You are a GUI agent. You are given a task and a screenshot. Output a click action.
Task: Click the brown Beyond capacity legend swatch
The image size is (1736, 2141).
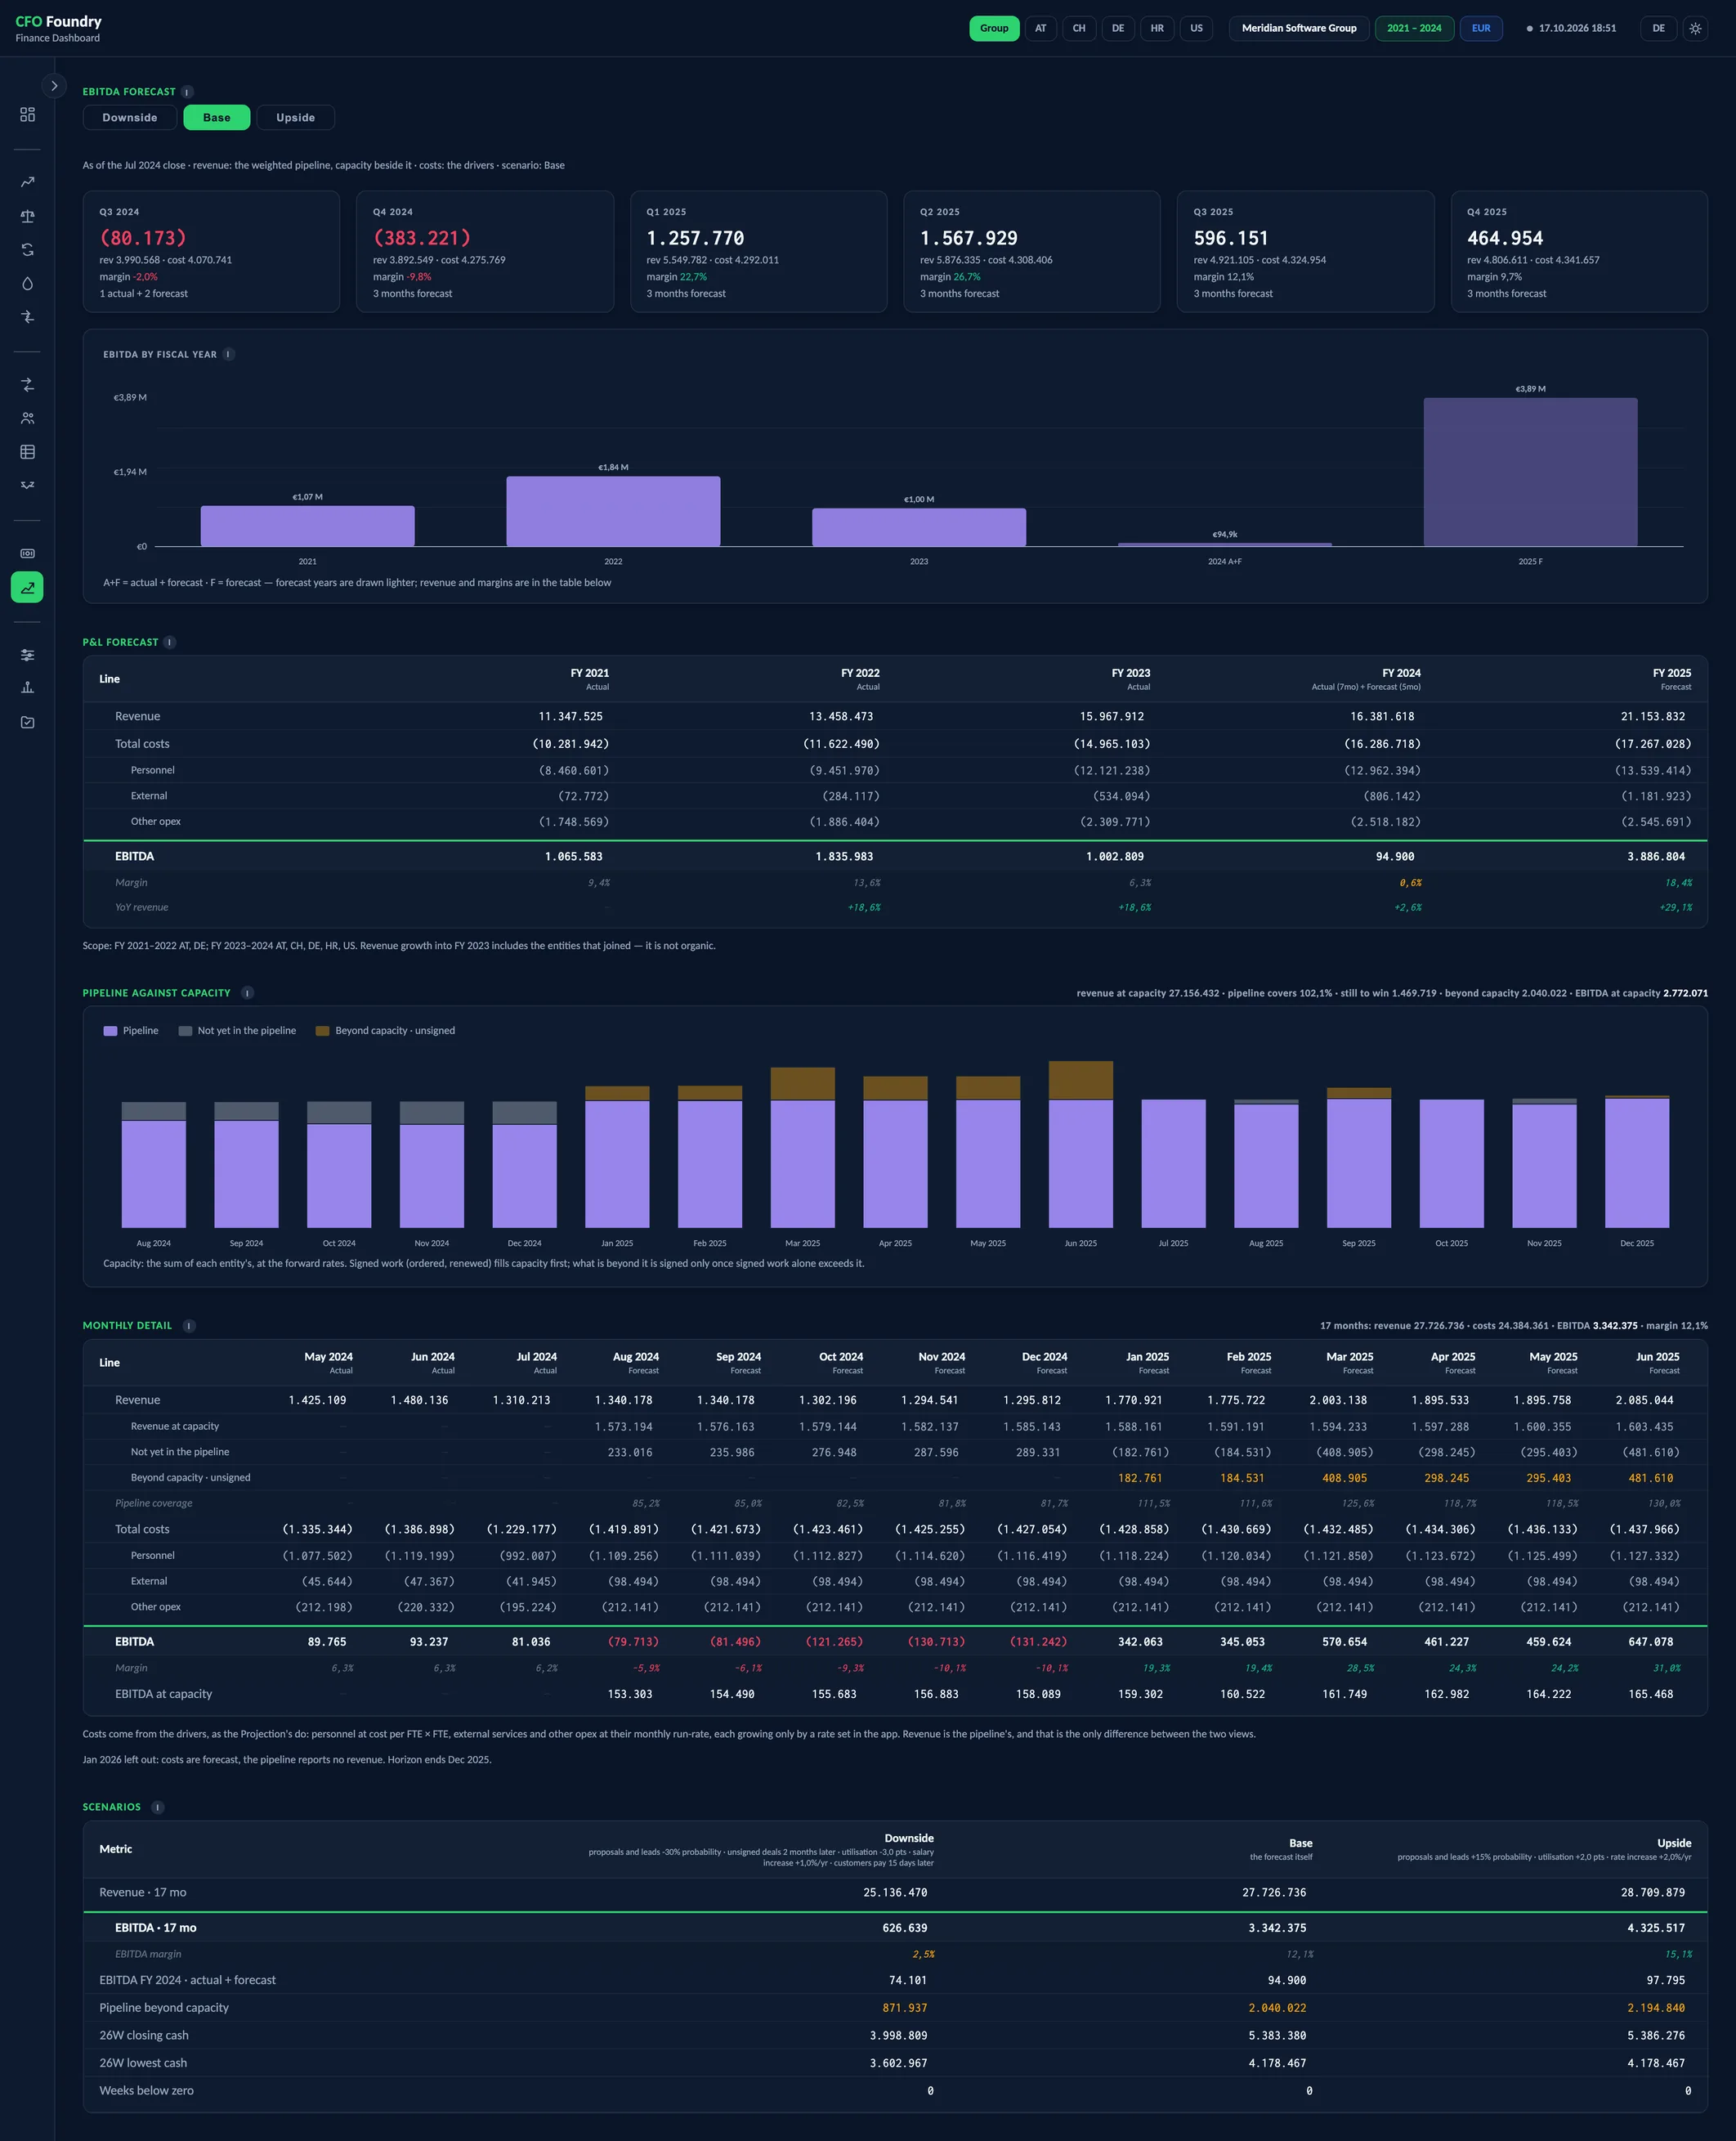(322, 1031)
